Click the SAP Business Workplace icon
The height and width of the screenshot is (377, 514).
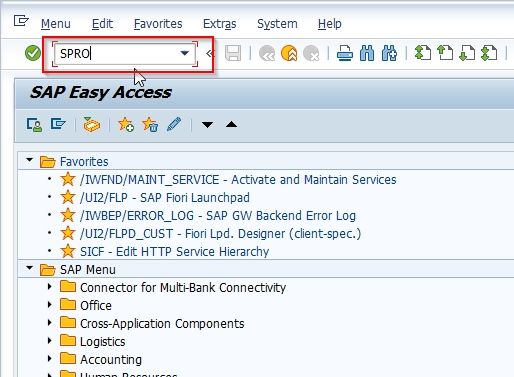coord(91,125)
